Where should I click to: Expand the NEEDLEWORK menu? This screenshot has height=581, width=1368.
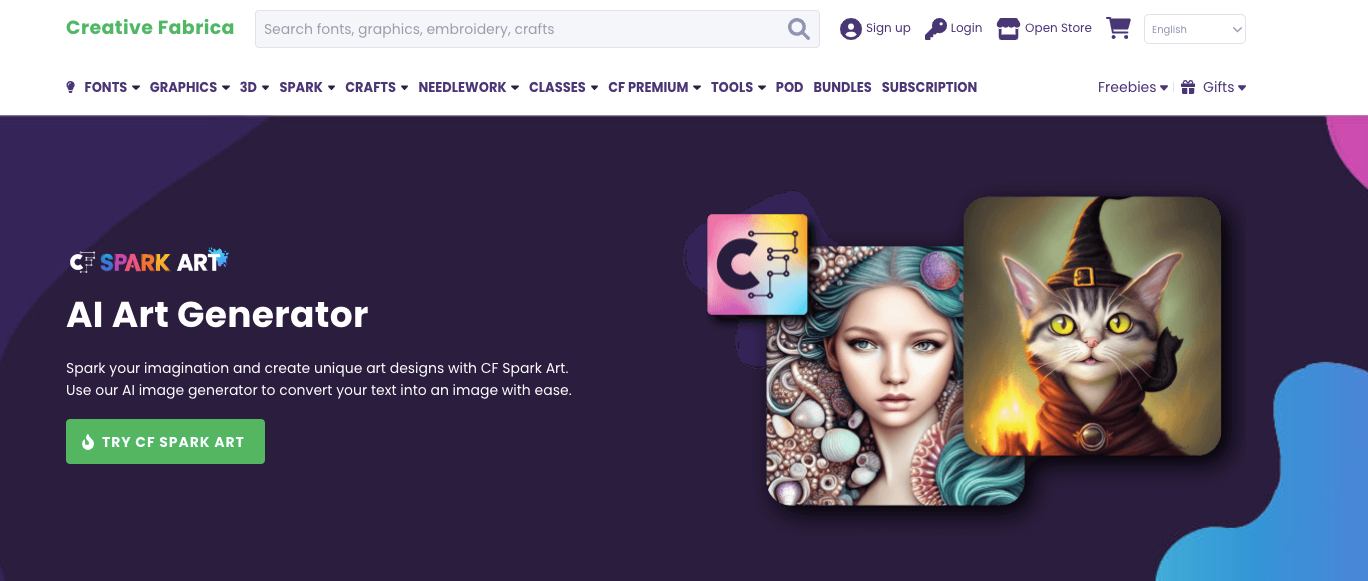click(469, 87)
